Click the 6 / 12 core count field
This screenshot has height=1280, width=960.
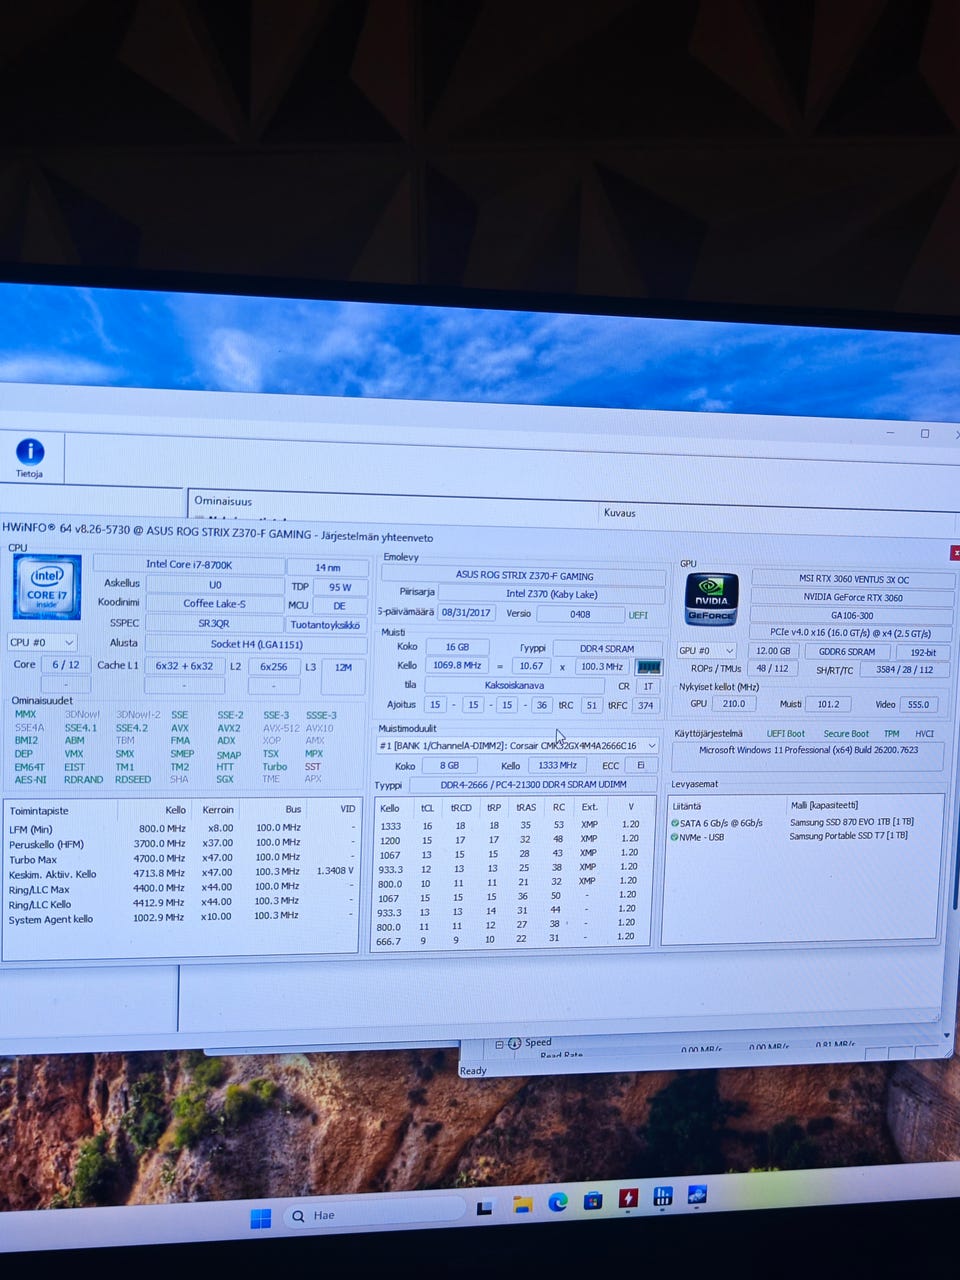coord(65,665)
